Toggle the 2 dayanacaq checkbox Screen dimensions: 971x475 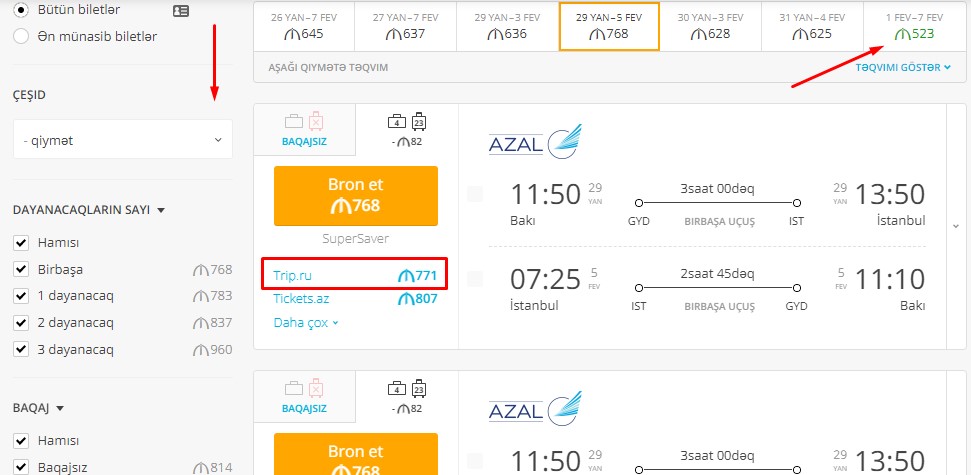[x=21, y=323]
